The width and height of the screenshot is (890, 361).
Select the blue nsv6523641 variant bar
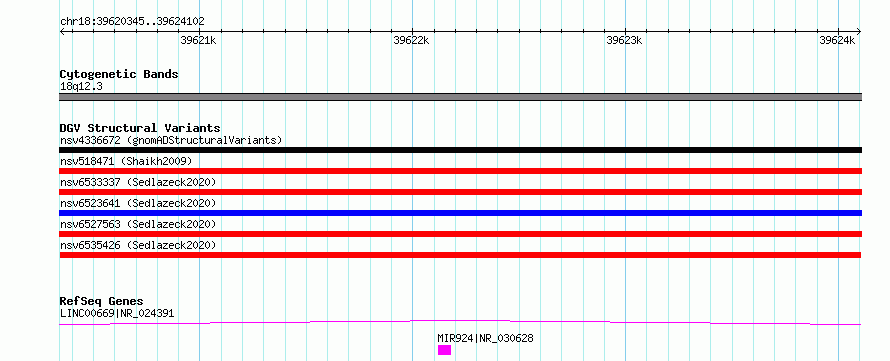coord(460,213)
